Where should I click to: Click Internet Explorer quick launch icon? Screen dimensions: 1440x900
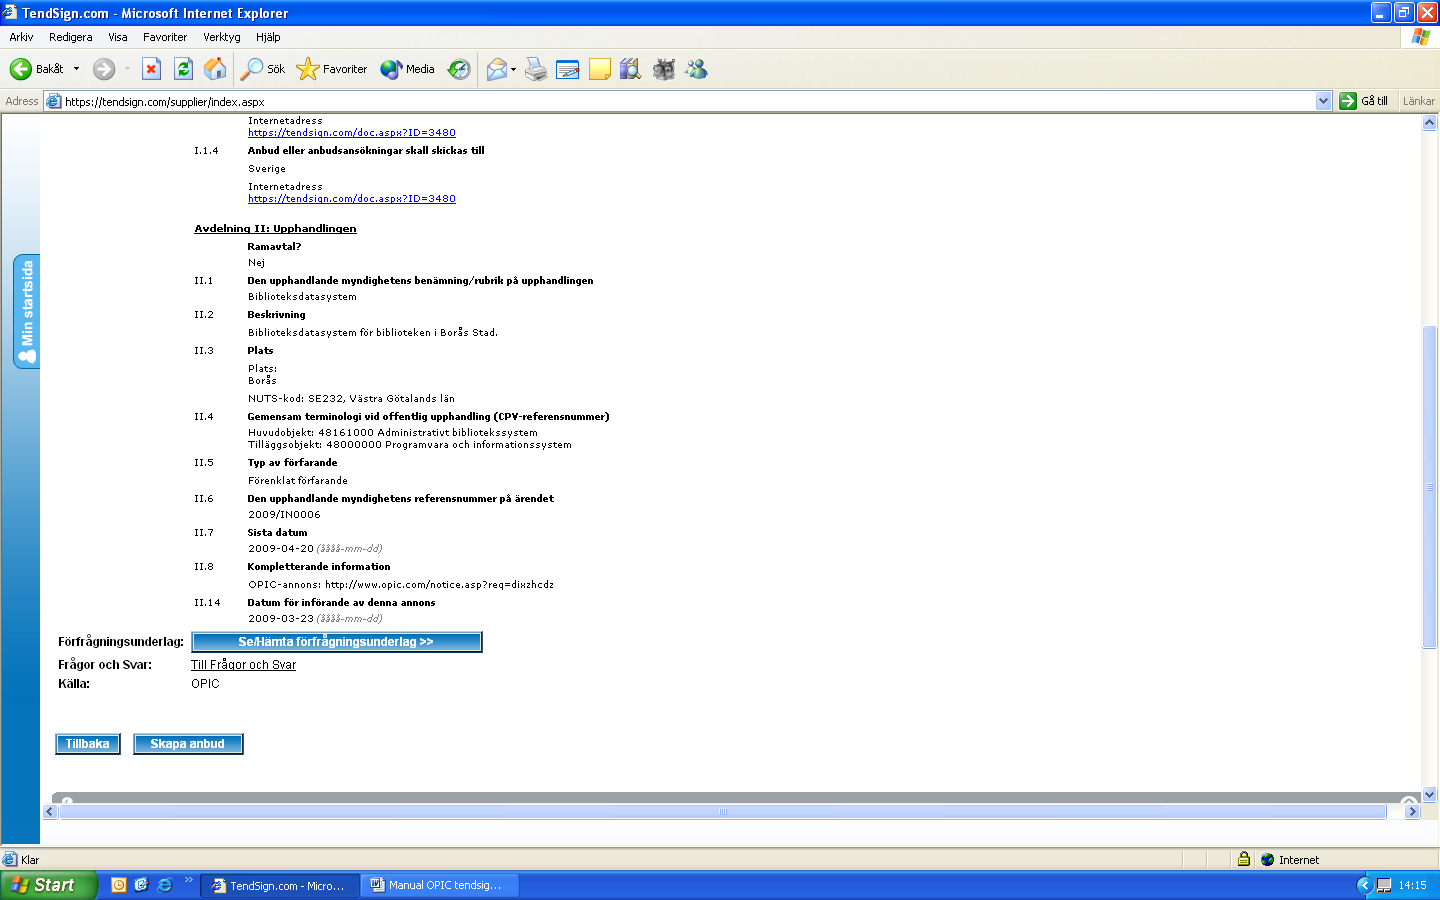tap(165, 885)
